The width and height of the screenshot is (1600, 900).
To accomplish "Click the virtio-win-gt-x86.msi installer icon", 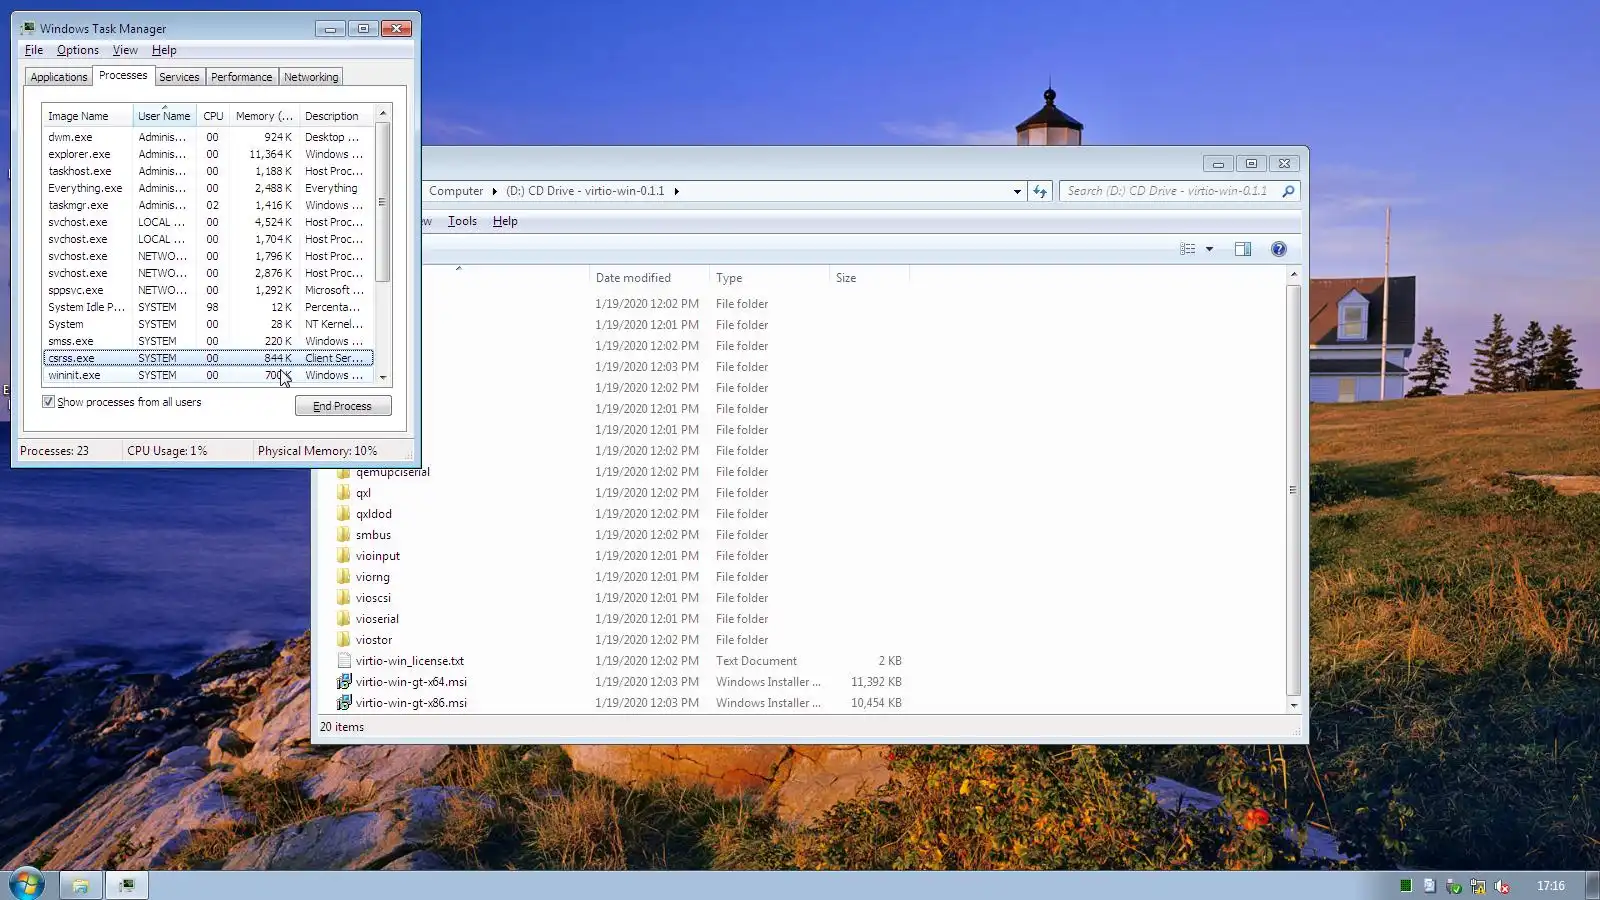I will pyautogui.click(x=344, y=703).
